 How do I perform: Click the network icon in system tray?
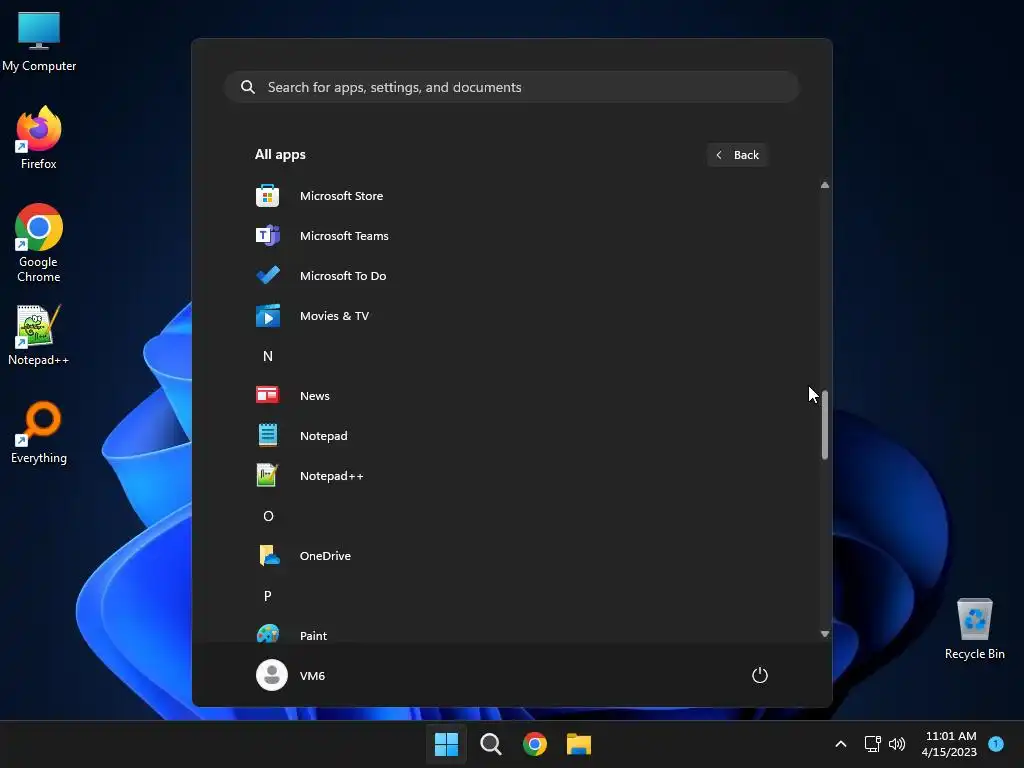click(872, 744)
